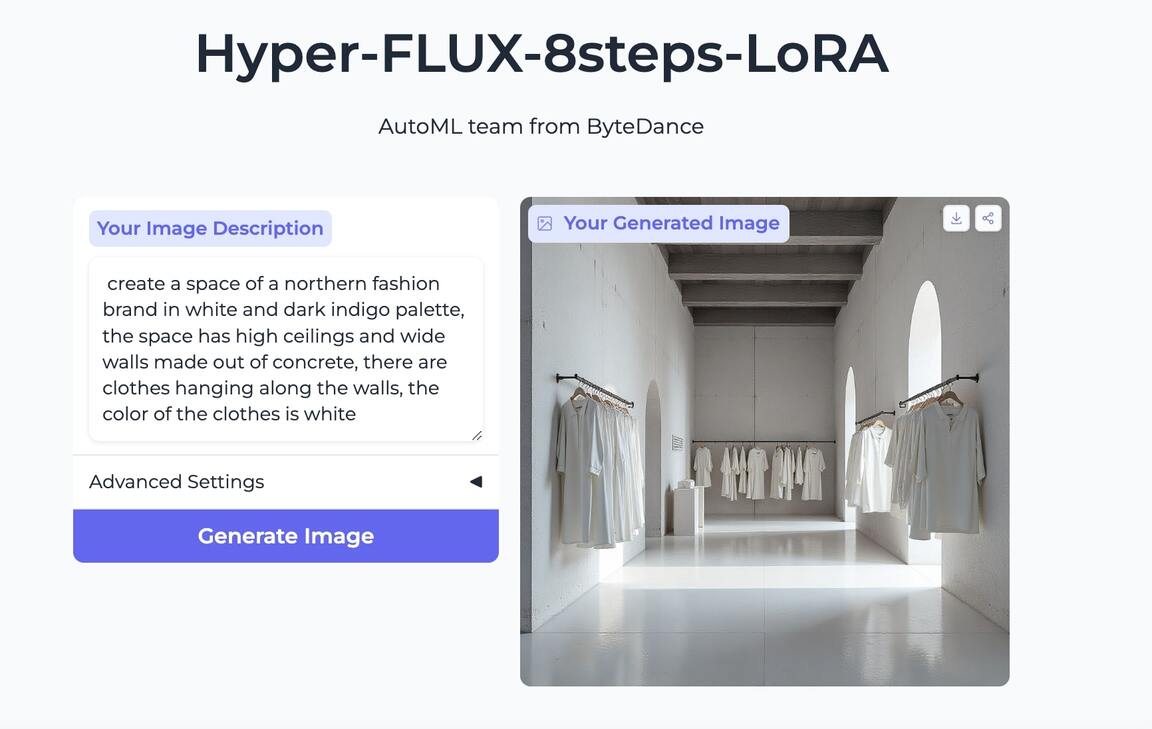Focus the image description text area
This screenshot has height=729, width=1152.
pyautogui.click(x=286, y=349)
